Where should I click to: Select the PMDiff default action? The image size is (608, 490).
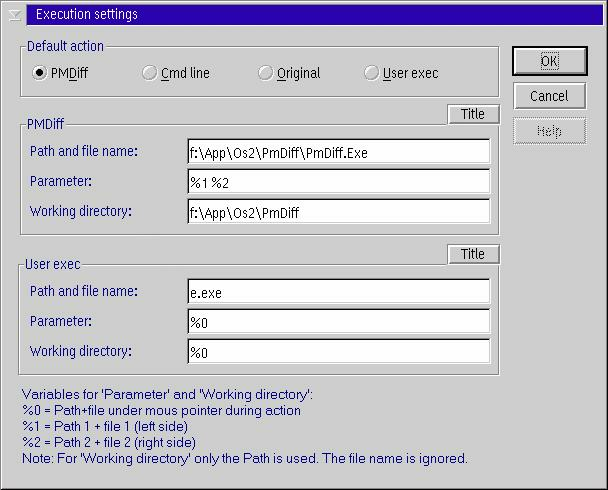(60, 73)
